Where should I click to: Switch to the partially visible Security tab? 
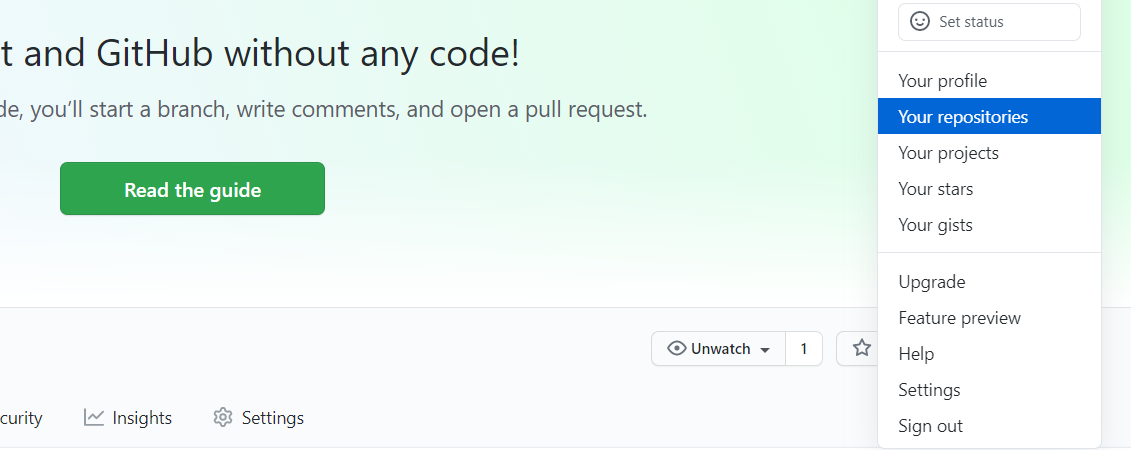pyautogui.click(x=21, y=418)
